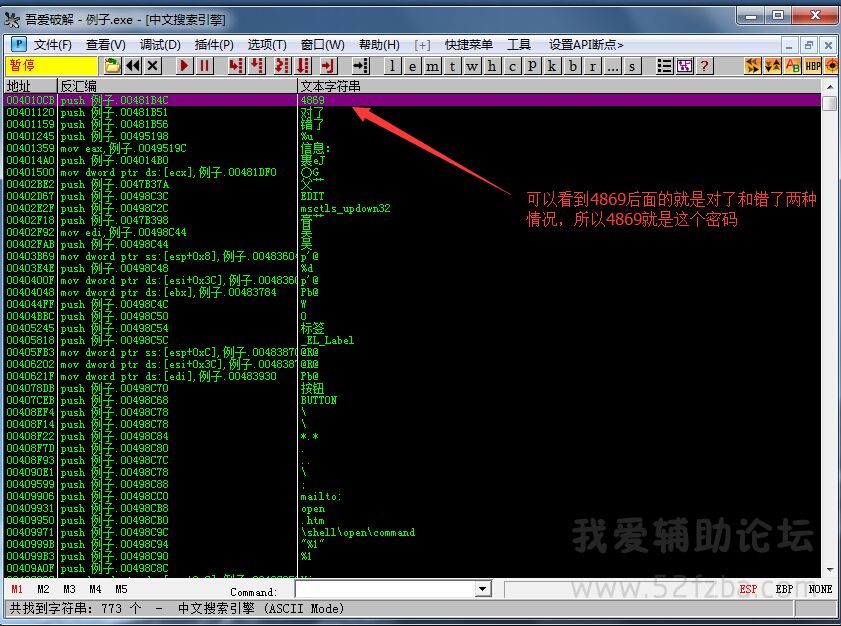This screenshot has width=841, height=626.
Task: Click the Restart program rewind icon
Action: (x=133, y=66)
